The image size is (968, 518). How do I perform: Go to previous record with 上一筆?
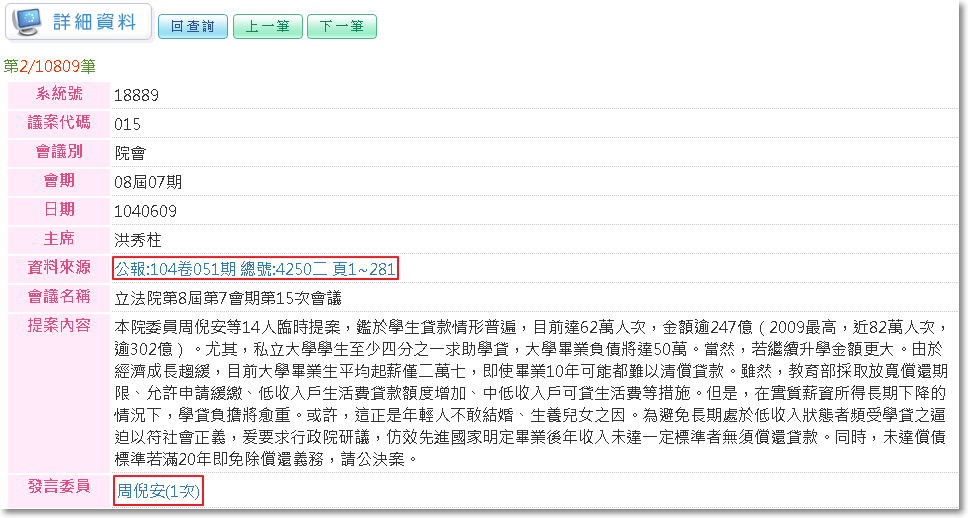coord(267,27)
